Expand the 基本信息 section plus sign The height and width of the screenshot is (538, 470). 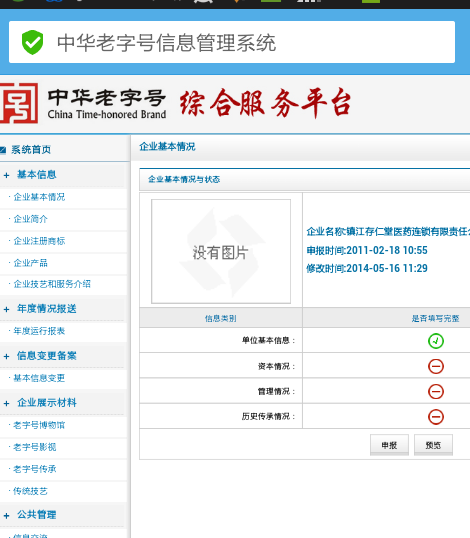click(x=7, y=175)
